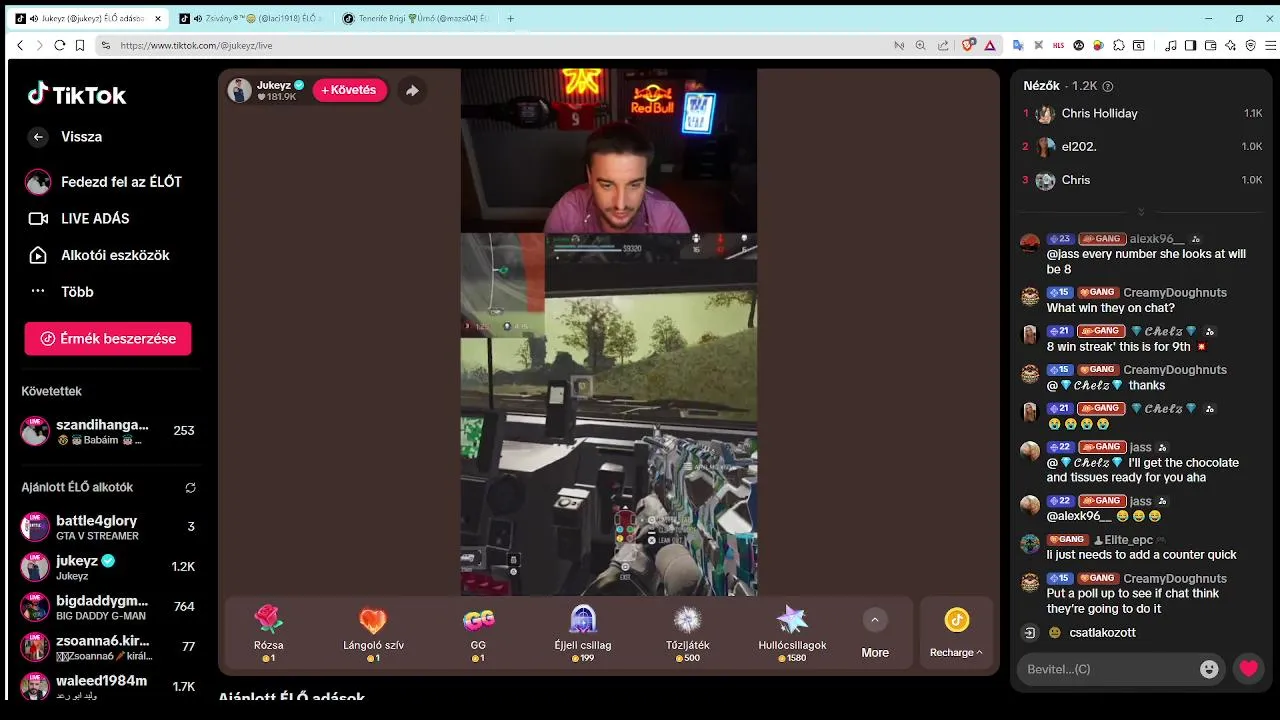The width and height of the screenshot is (1280, 720).
Task: Click alexk96__ username in chat
Action: click(1157, 239)
